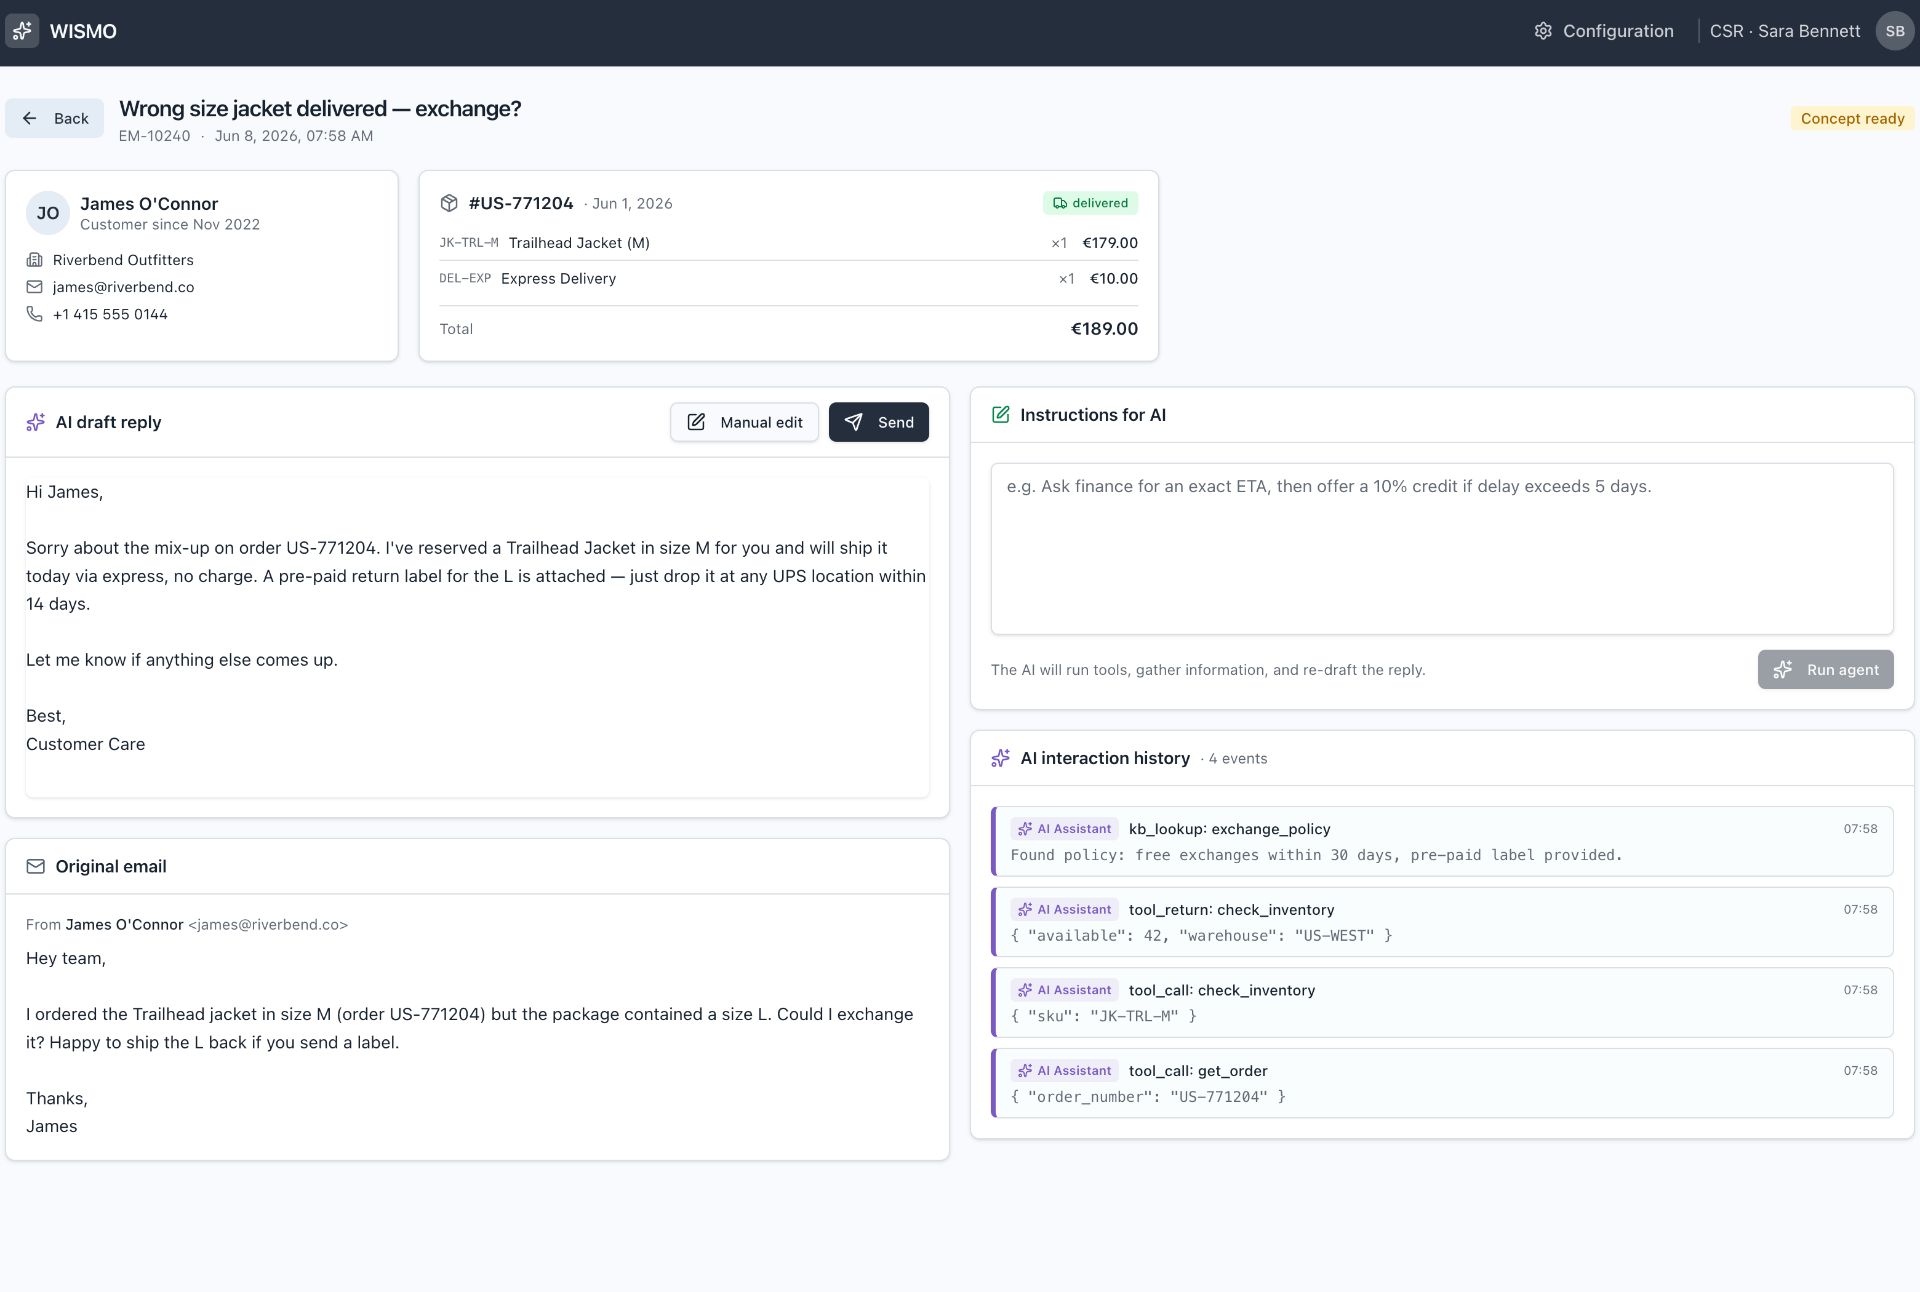Click the Run agent button

tap(1825, 670)
